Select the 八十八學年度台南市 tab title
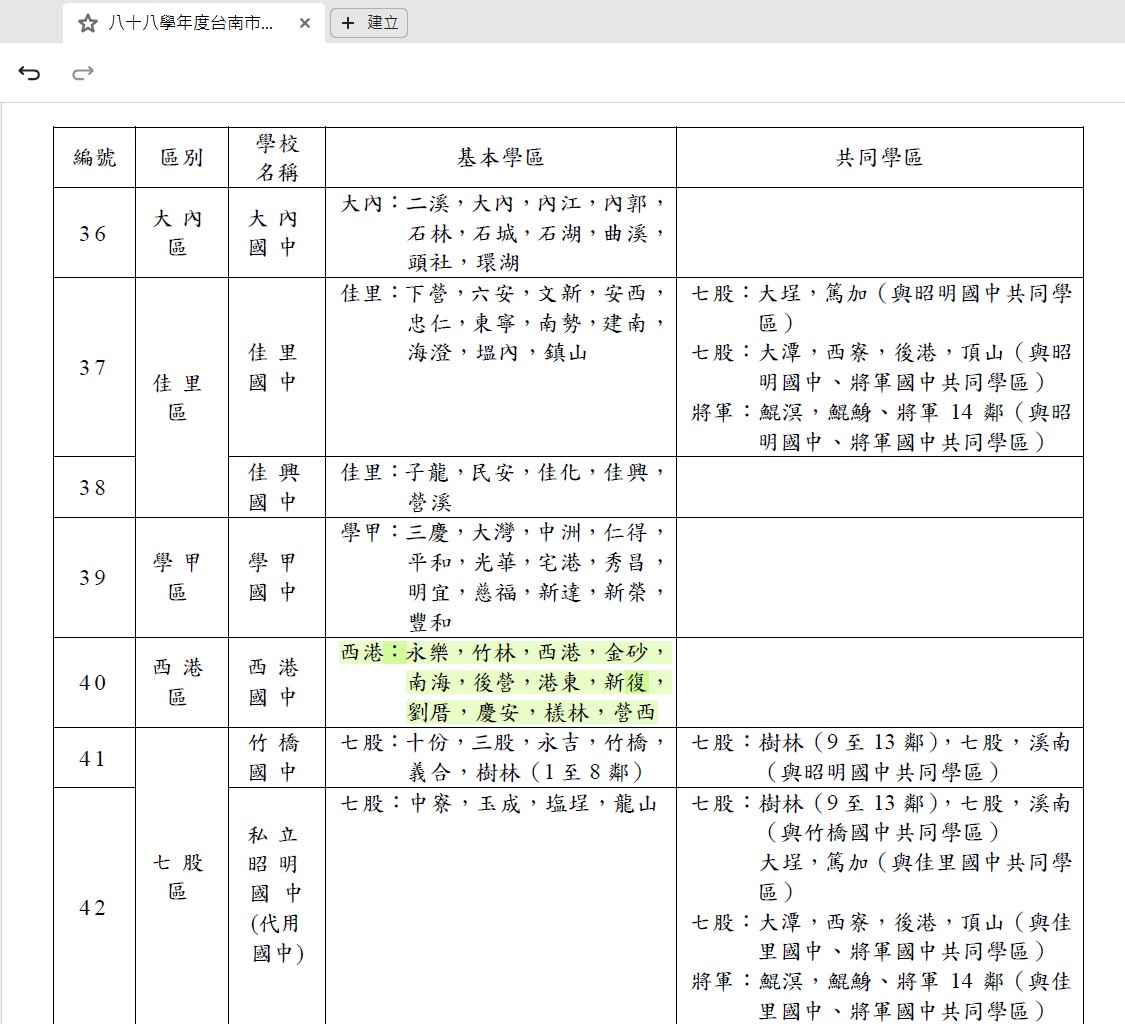1125x1024 pixels. pos(190,23)
